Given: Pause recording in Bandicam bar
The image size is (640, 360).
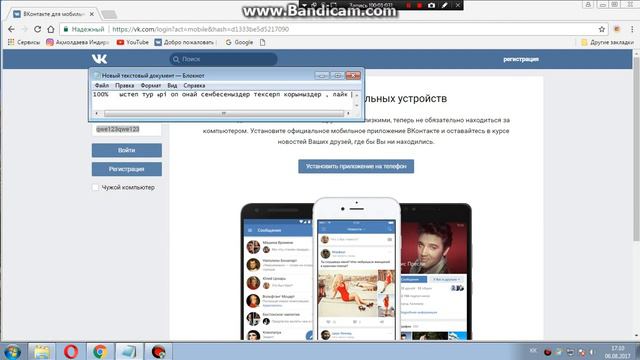Looking at the screenshot, I should point(408,5).
